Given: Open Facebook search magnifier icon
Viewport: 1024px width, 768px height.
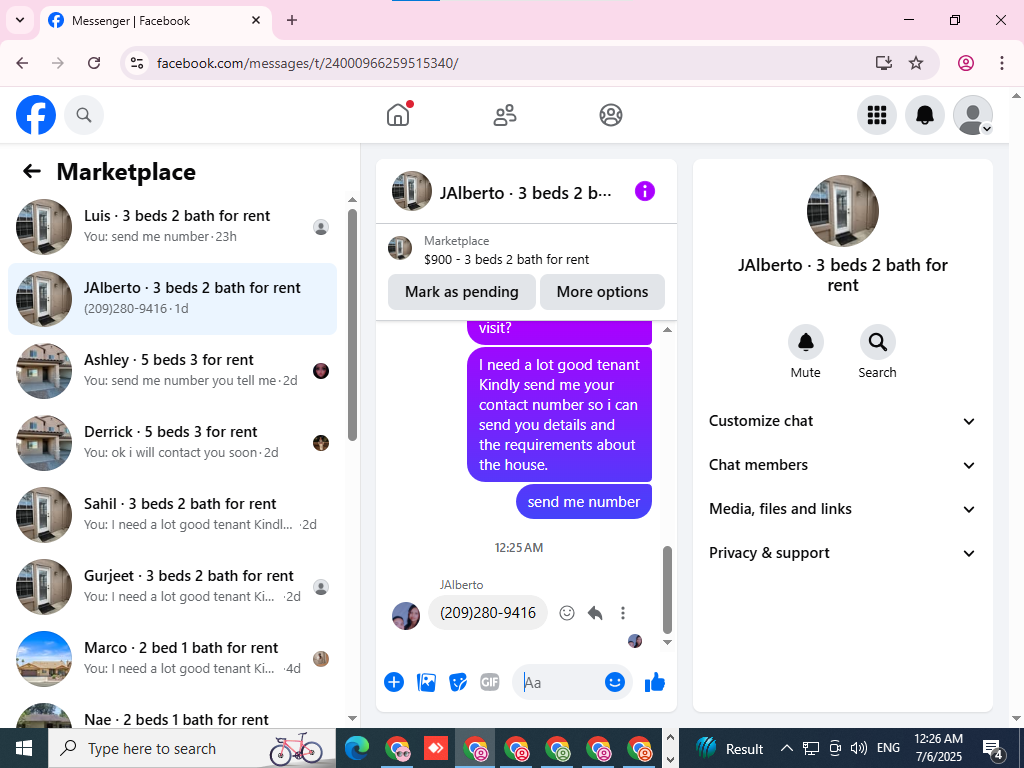Looking at the screenshot, I should pos(84,115).
